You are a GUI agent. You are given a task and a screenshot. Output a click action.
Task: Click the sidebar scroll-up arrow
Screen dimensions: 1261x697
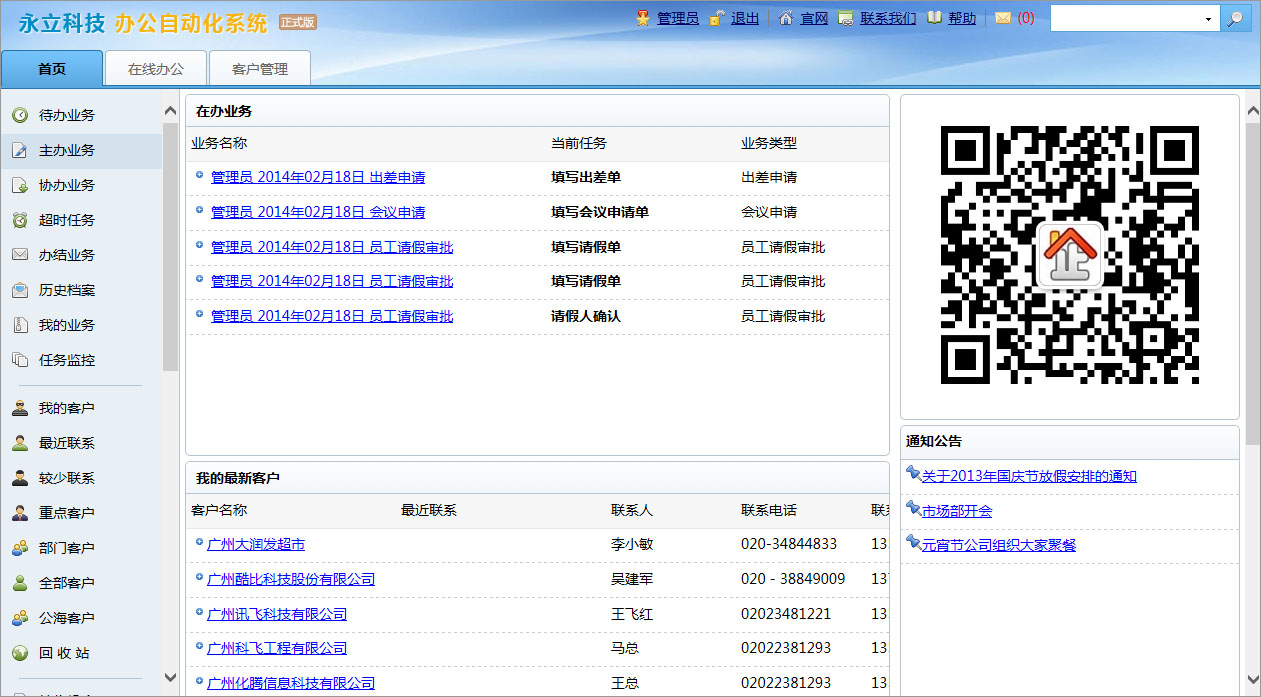170,110
